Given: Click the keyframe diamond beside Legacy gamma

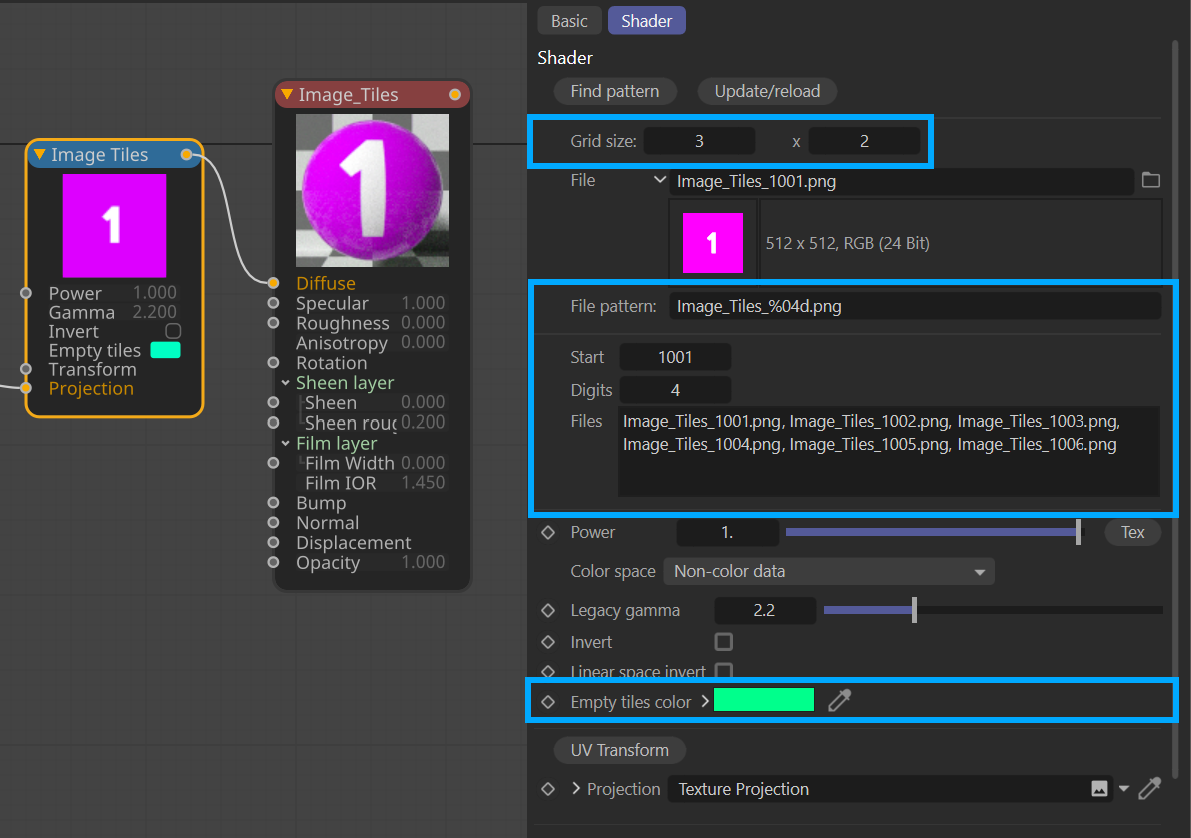Looking at the screenshot, I should 548,610.
